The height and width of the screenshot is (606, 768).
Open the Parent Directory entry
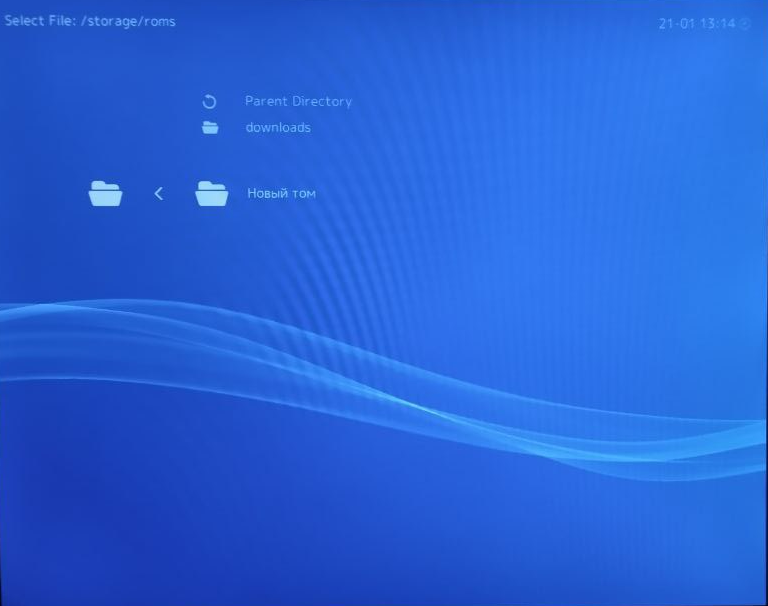point(298,101)
